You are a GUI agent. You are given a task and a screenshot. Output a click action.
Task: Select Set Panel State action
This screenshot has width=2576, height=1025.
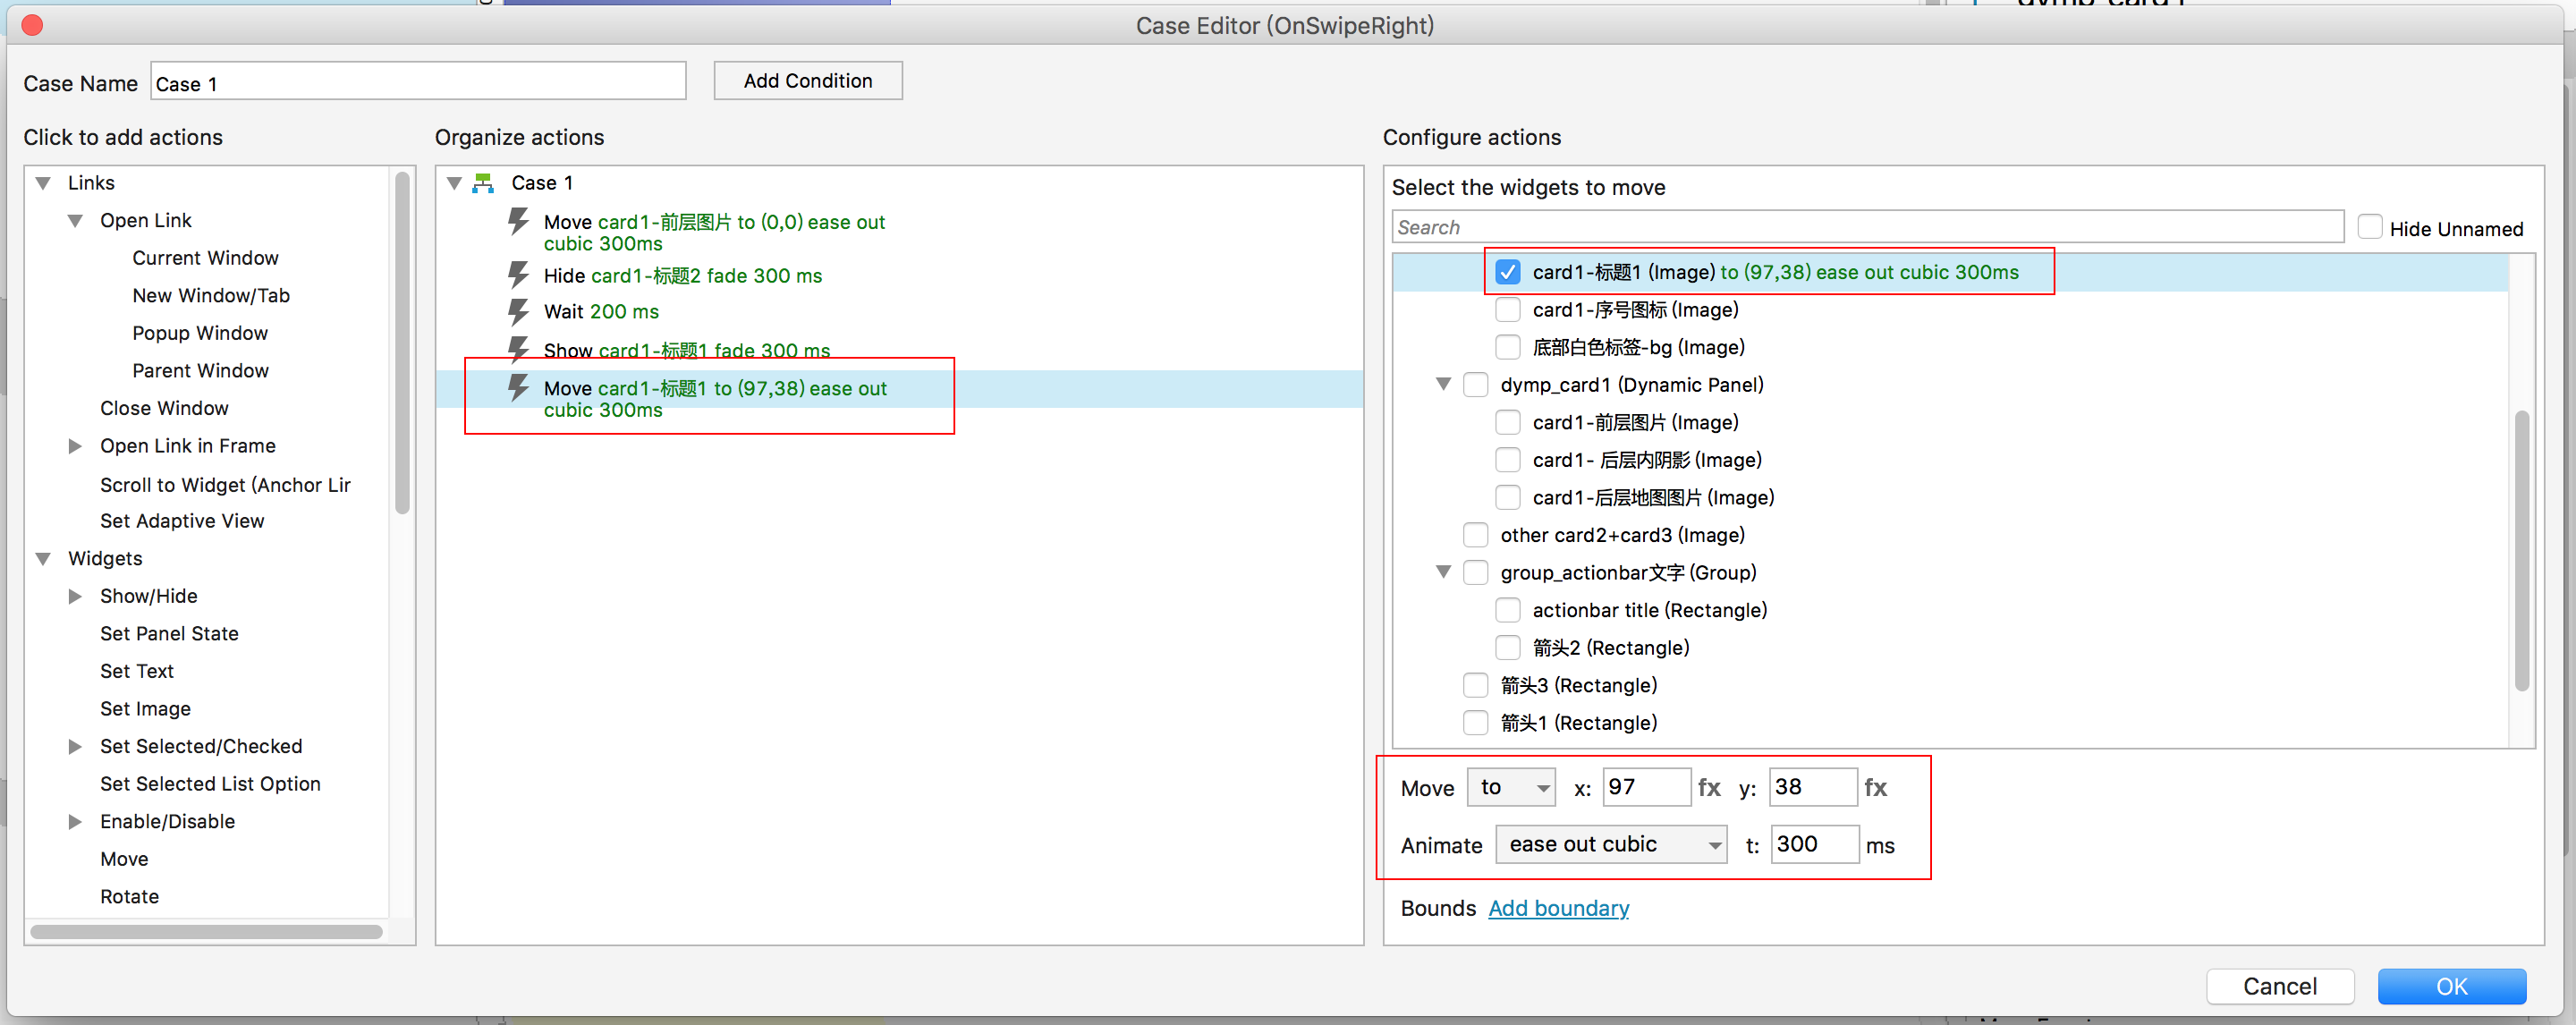pyautogui.click(x=169, y=633)
